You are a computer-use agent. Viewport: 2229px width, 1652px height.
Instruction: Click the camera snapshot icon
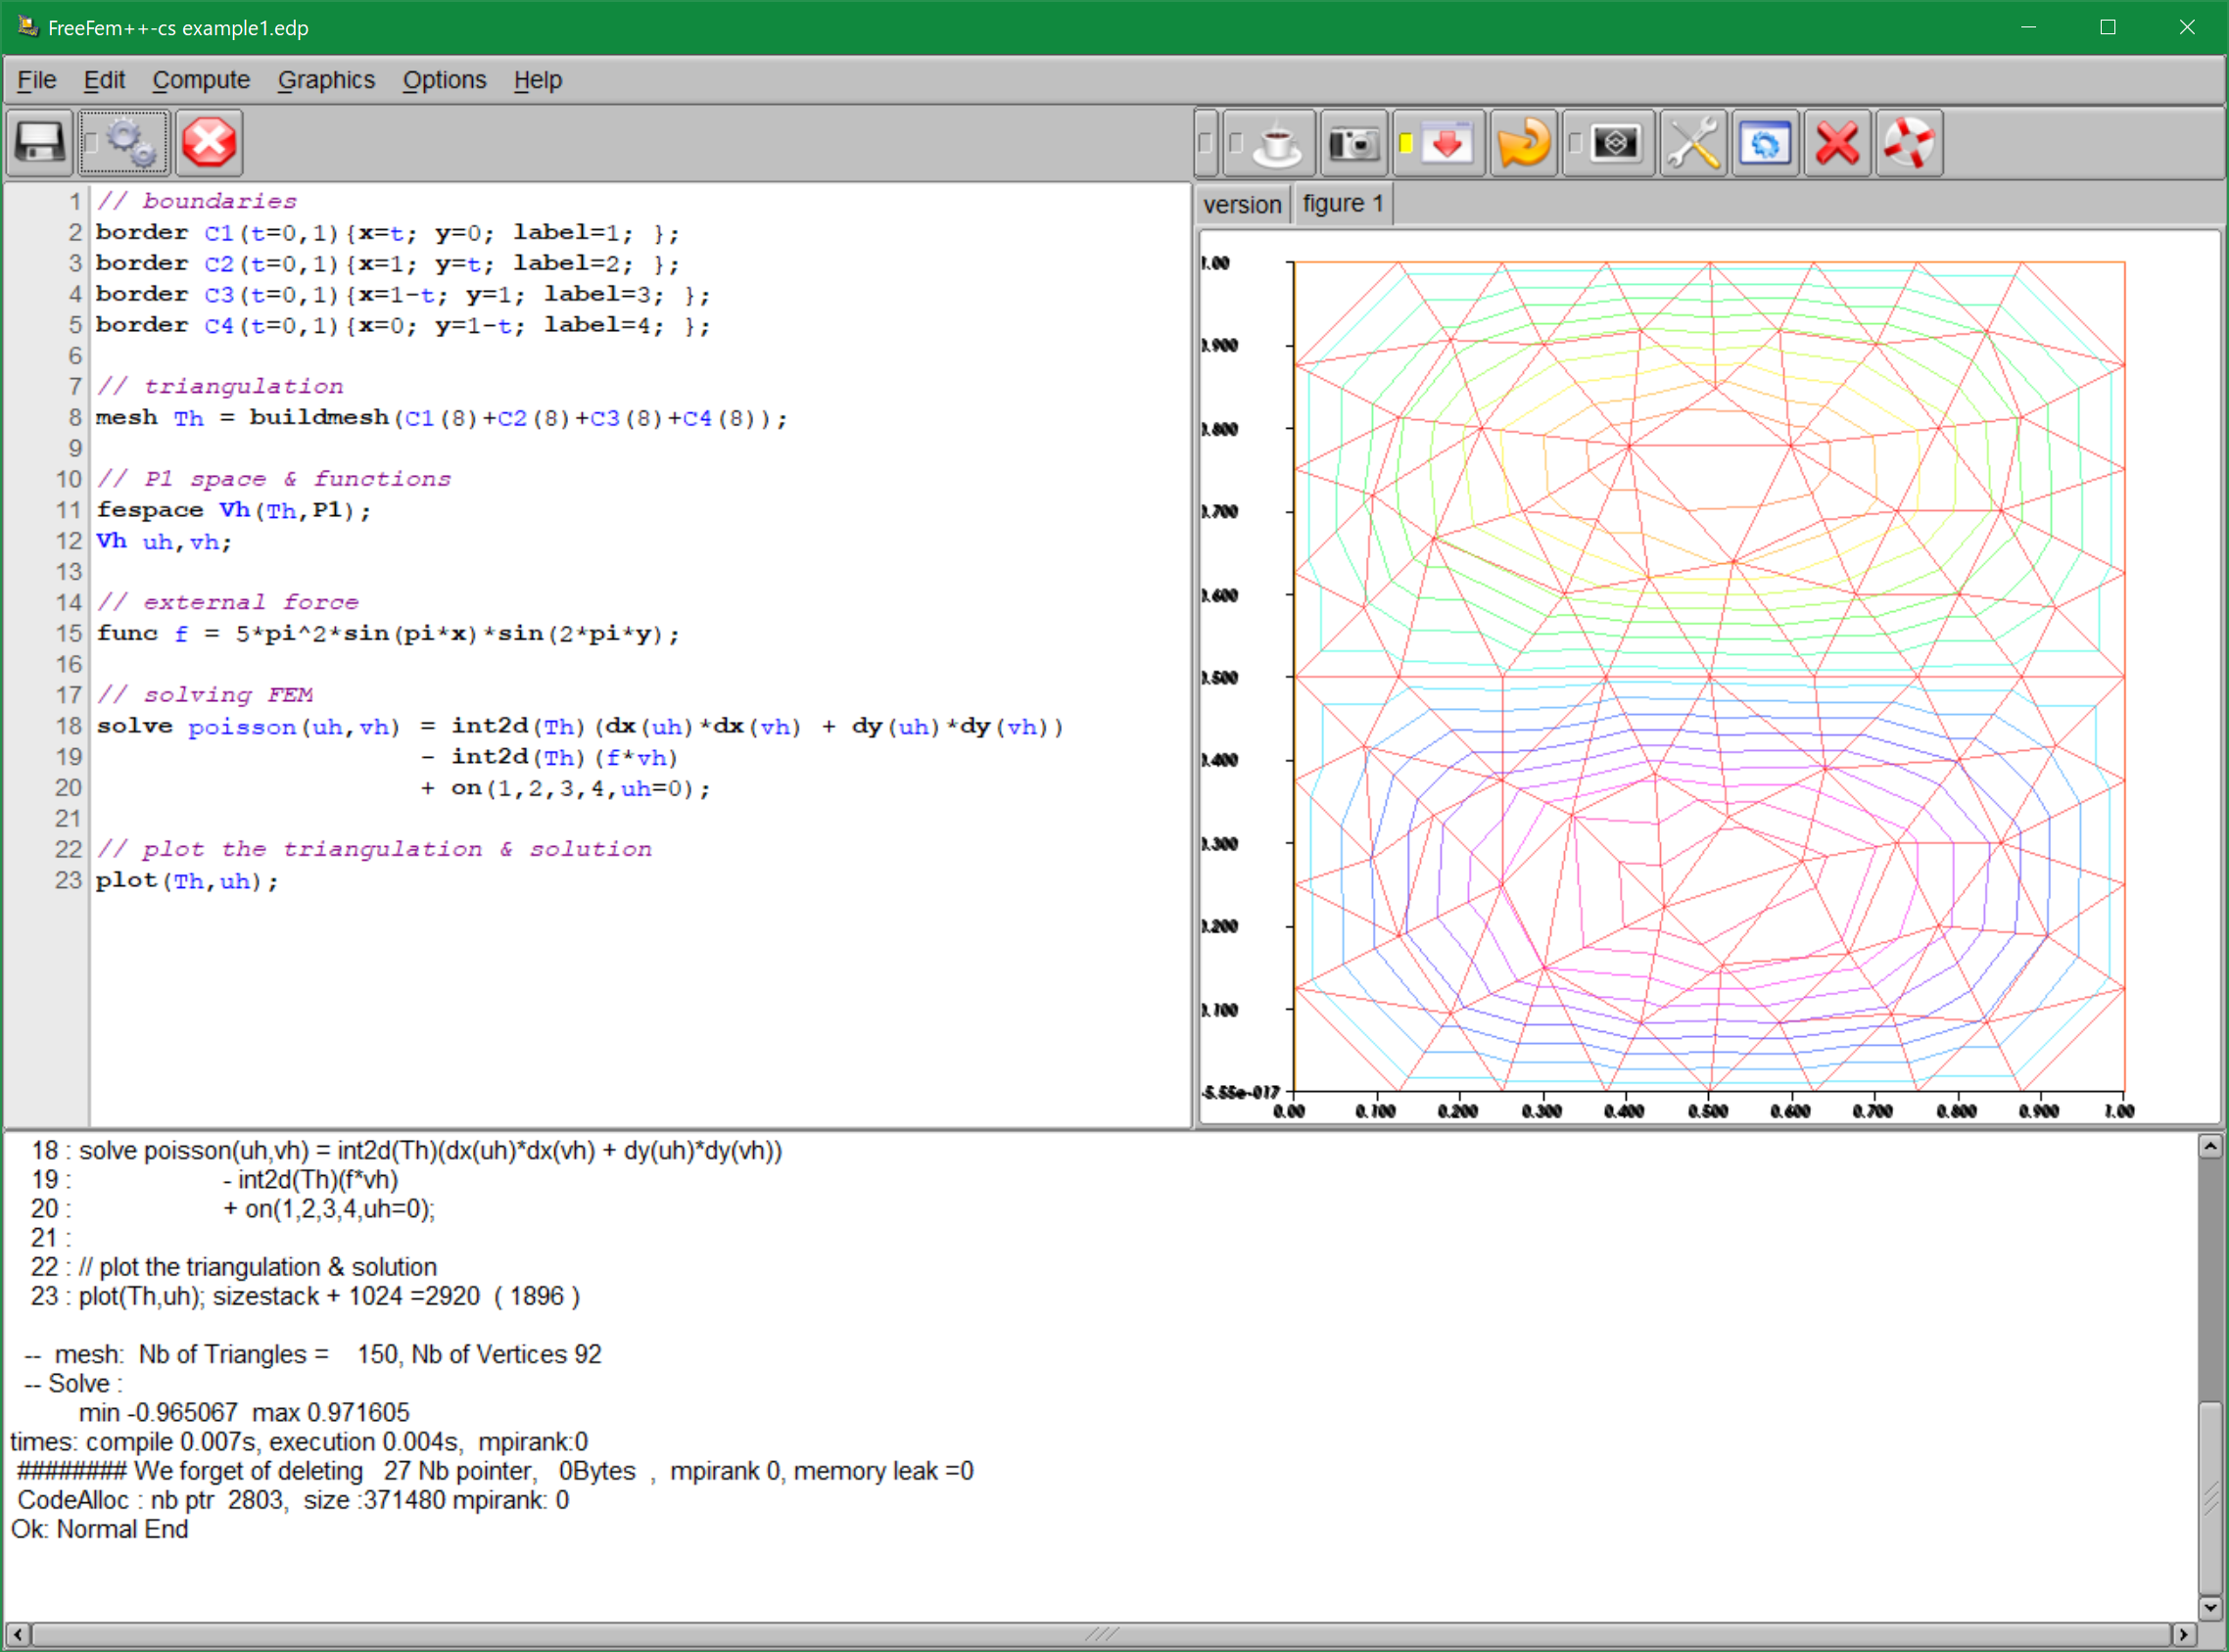coord(1353,144)
